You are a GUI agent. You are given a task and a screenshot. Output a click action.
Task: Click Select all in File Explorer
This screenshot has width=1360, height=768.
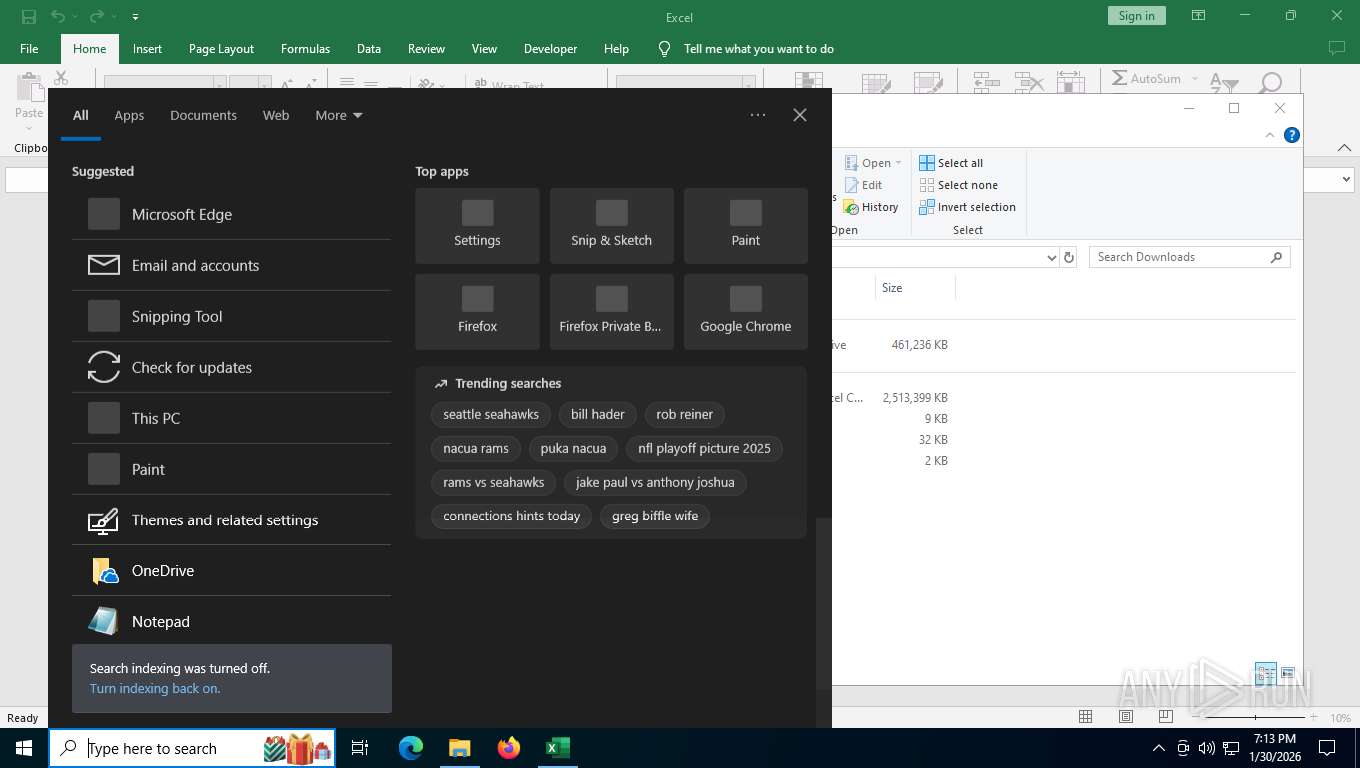951,163
